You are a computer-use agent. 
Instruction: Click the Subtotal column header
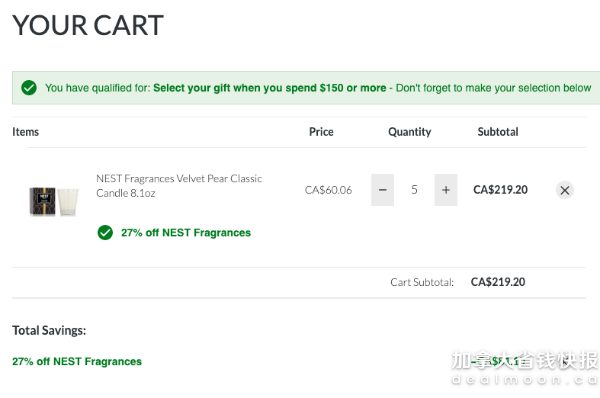498,132
